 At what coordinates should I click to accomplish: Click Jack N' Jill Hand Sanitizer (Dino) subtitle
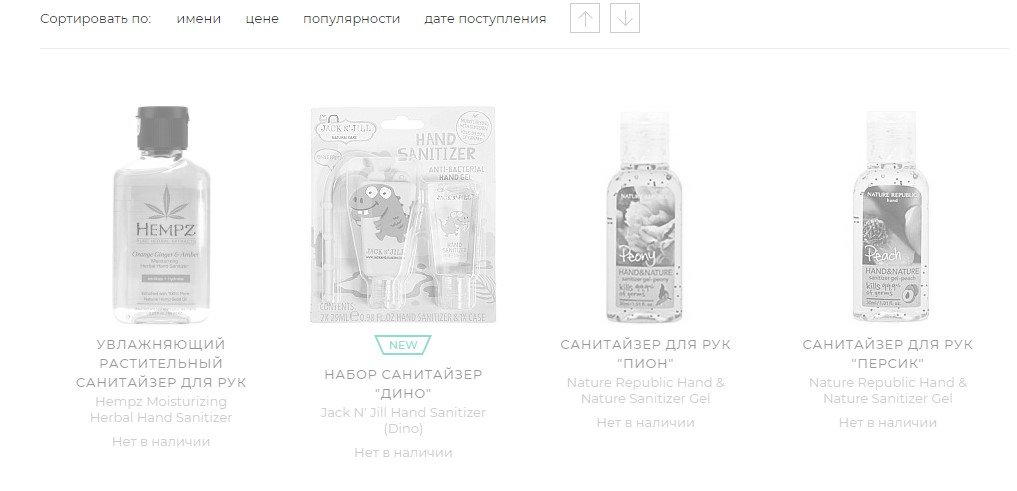(403, 420)
